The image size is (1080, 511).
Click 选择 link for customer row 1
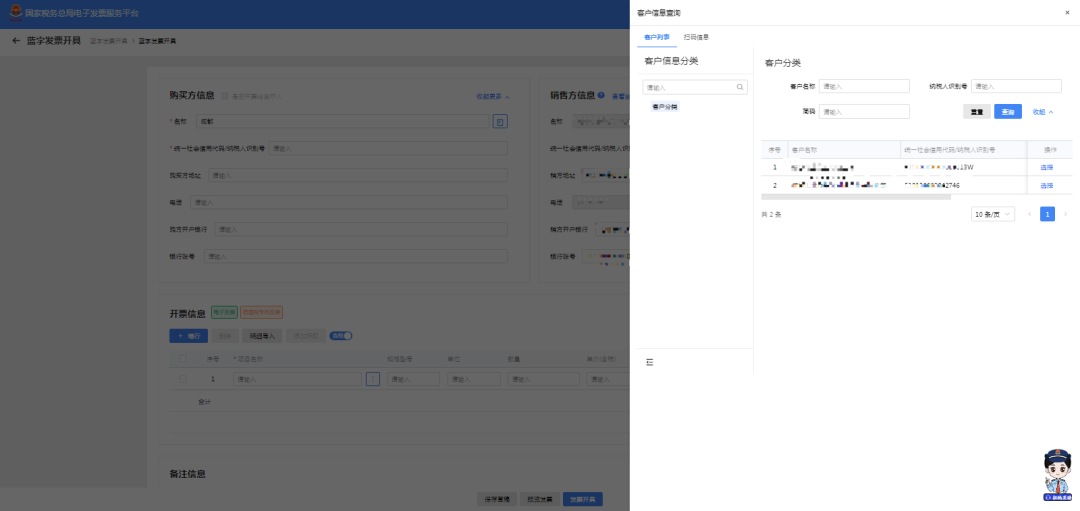tap(1047, 167)
